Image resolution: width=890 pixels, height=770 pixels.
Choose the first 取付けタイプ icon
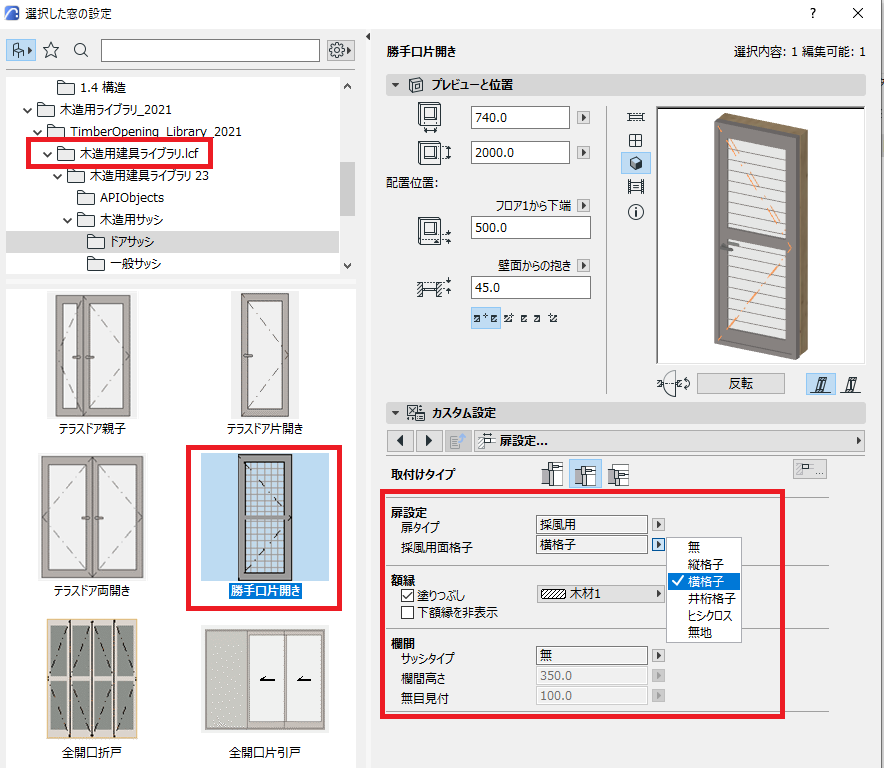click(552, 474)
